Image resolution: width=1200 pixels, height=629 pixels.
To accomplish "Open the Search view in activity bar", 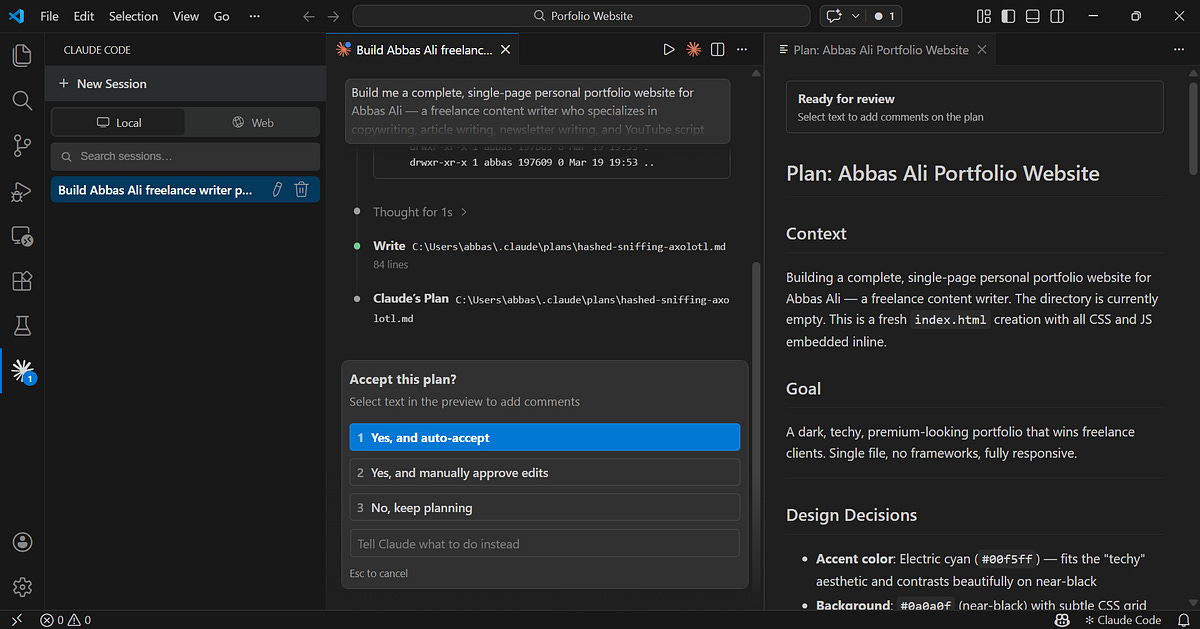I will (x=22, y=100).
